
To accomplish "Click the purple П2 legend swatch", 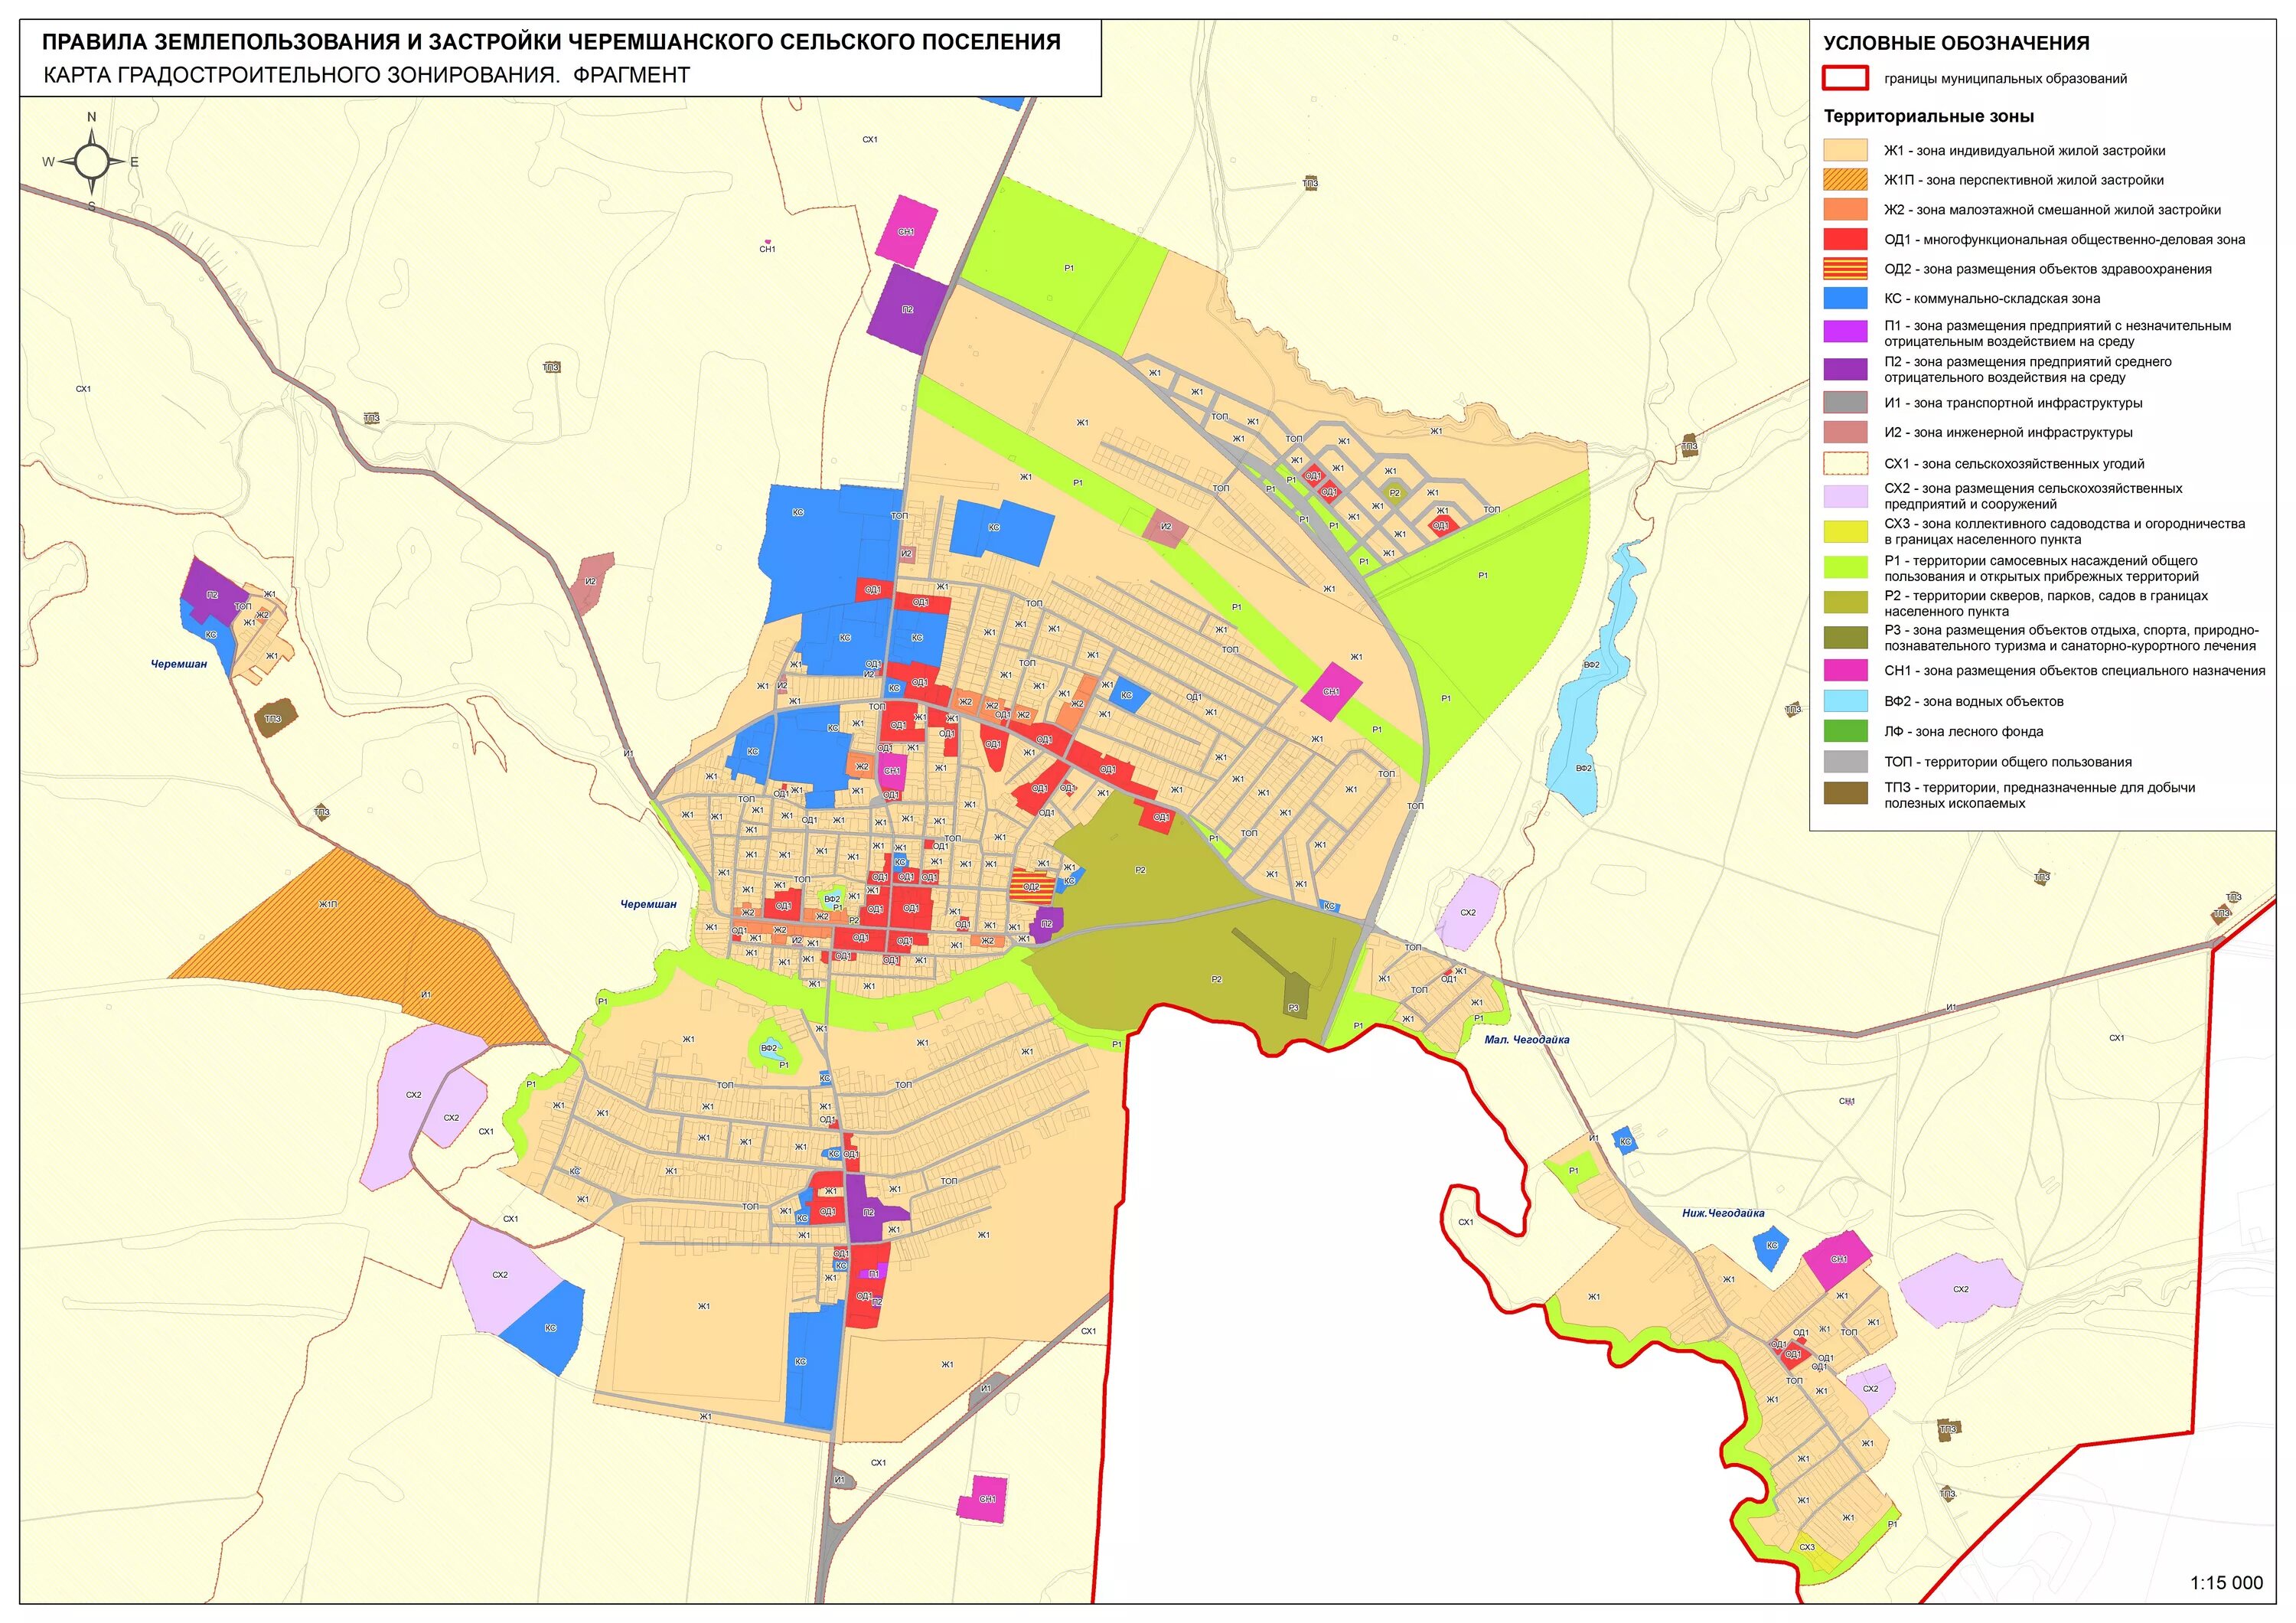I will click(x=1845, y=369).
